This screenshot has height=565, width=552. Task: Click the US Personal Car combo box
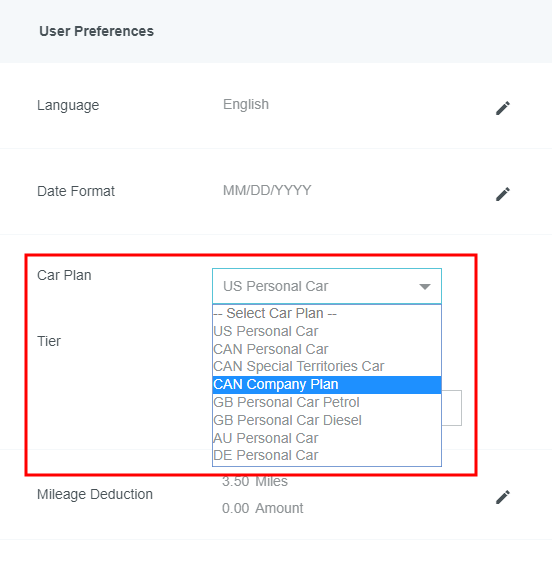327,286
